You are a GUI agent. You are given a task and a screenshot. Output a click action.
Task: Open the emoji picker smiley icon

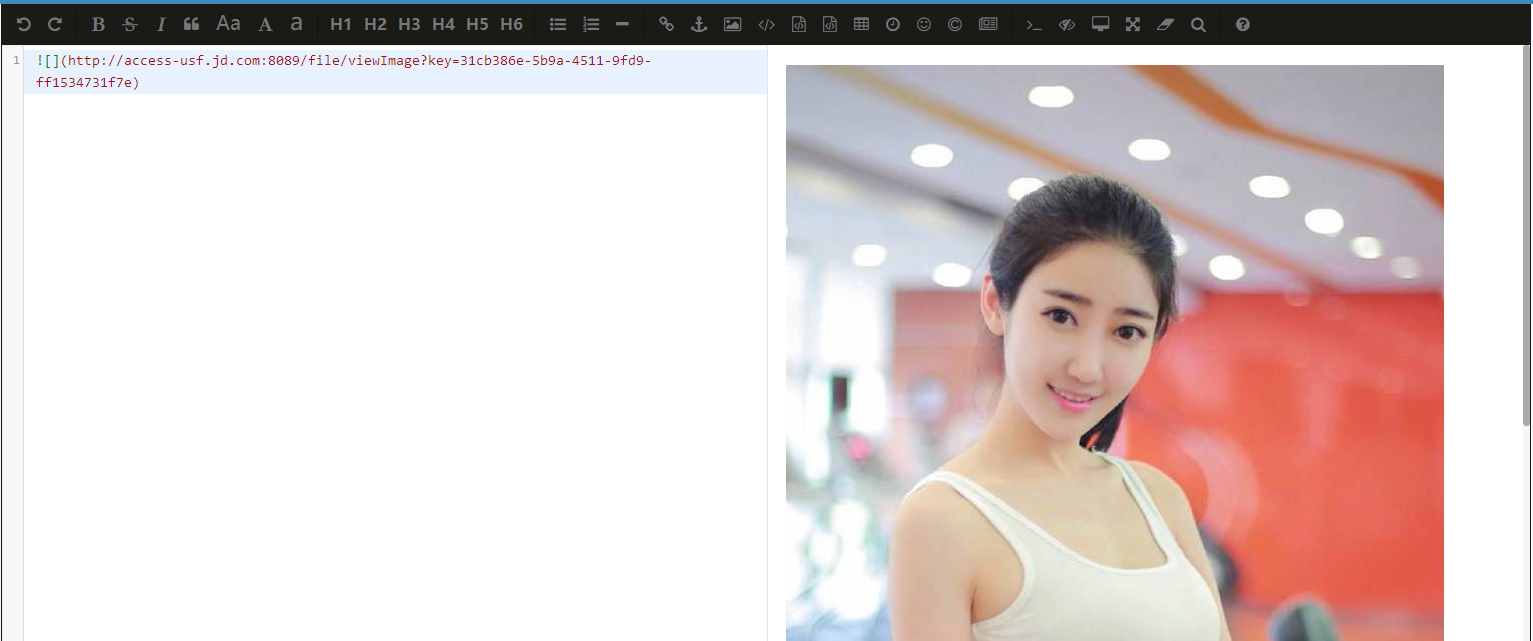(924, 24)
